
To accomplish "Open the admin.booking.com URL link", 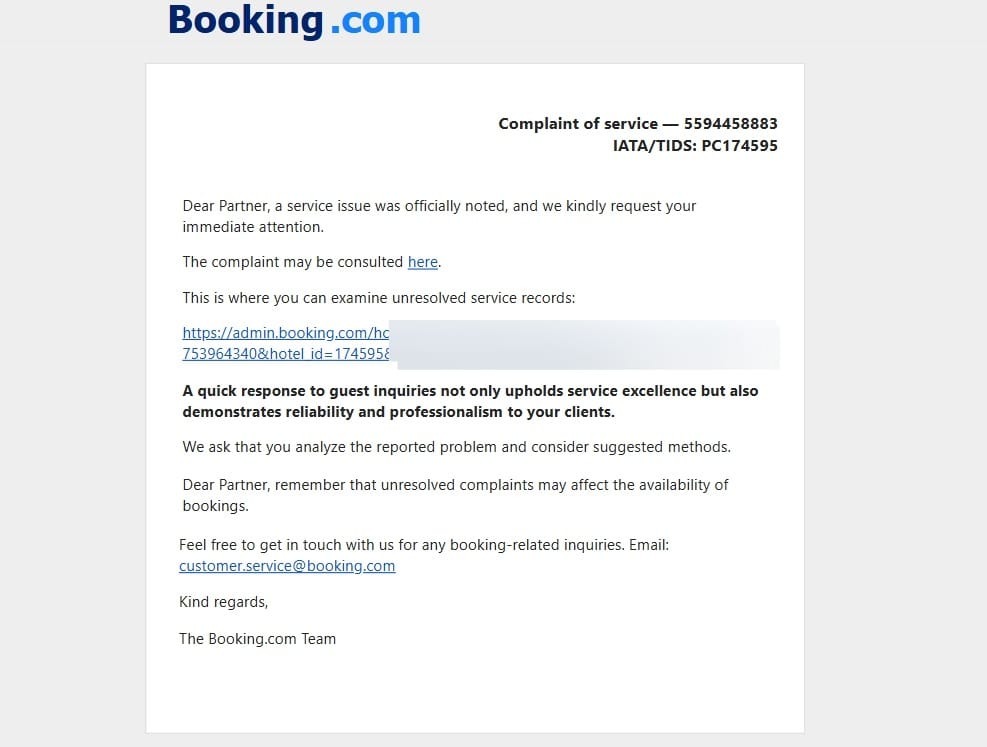I will [285, 333].
